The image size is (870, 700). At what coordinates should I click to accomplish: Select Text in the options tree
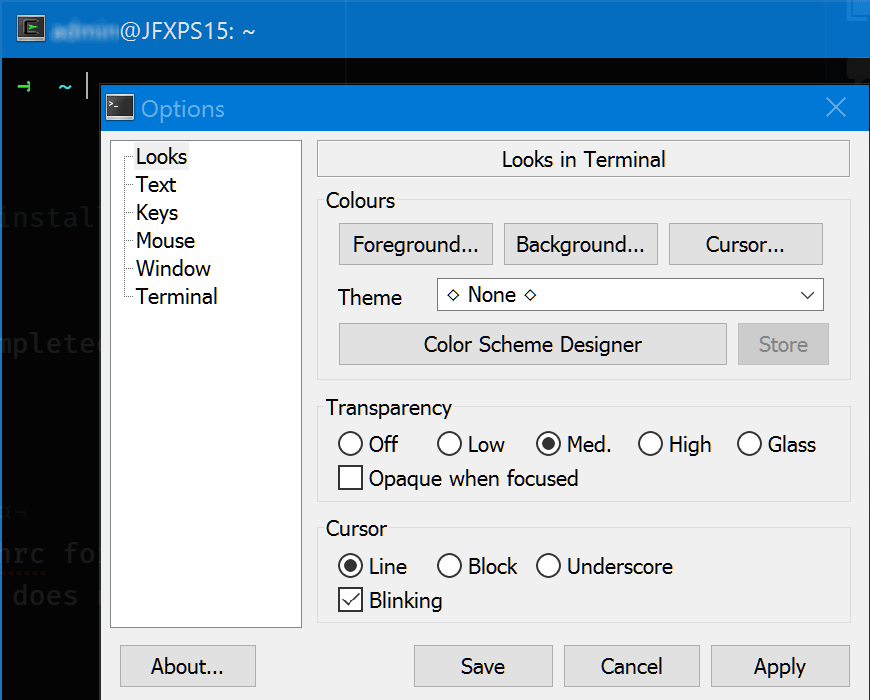coord(156,185)
